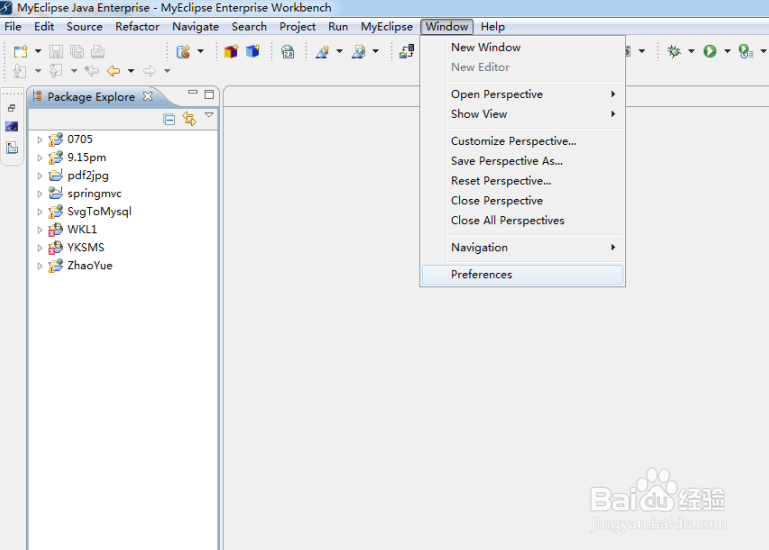The width and height of the screenshot is (769, 550).
Task: Toggle Link with Editor icon
Action: click(189, 119)
